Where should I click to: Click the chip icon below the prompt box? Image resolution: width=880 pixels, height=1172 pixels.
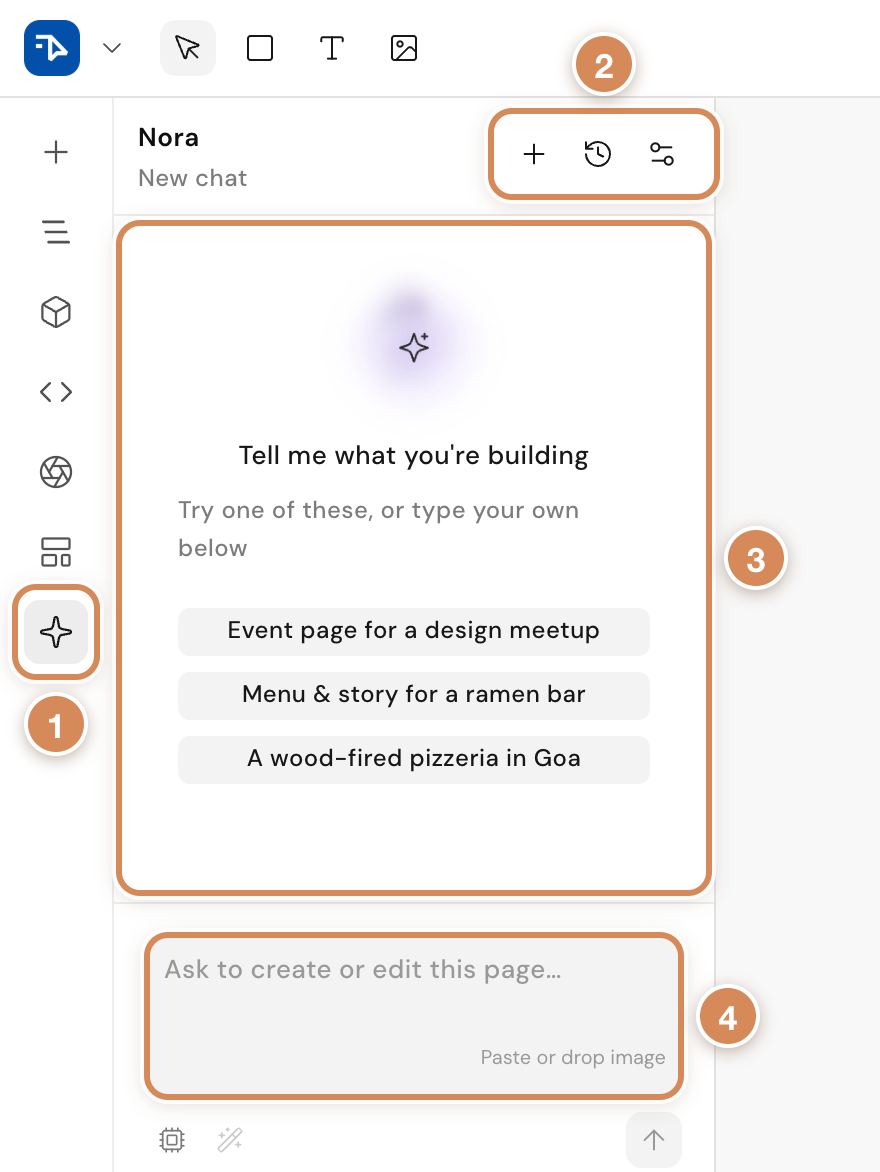172,1140
